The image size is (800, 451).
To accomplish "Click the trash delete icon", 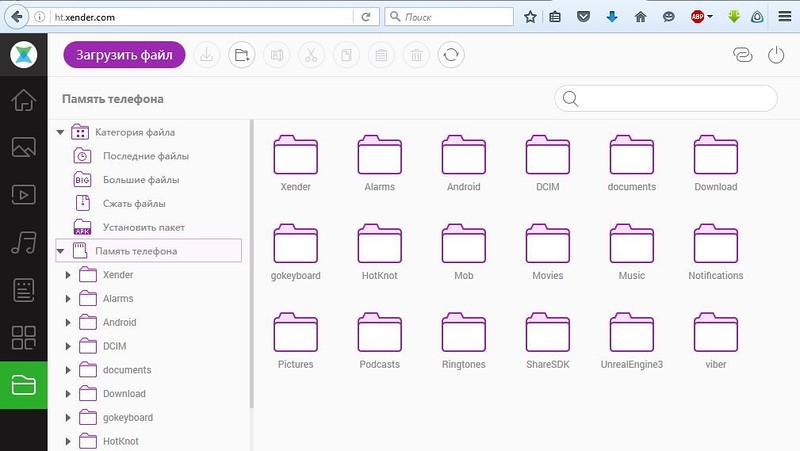I will [x=416, y=55].
